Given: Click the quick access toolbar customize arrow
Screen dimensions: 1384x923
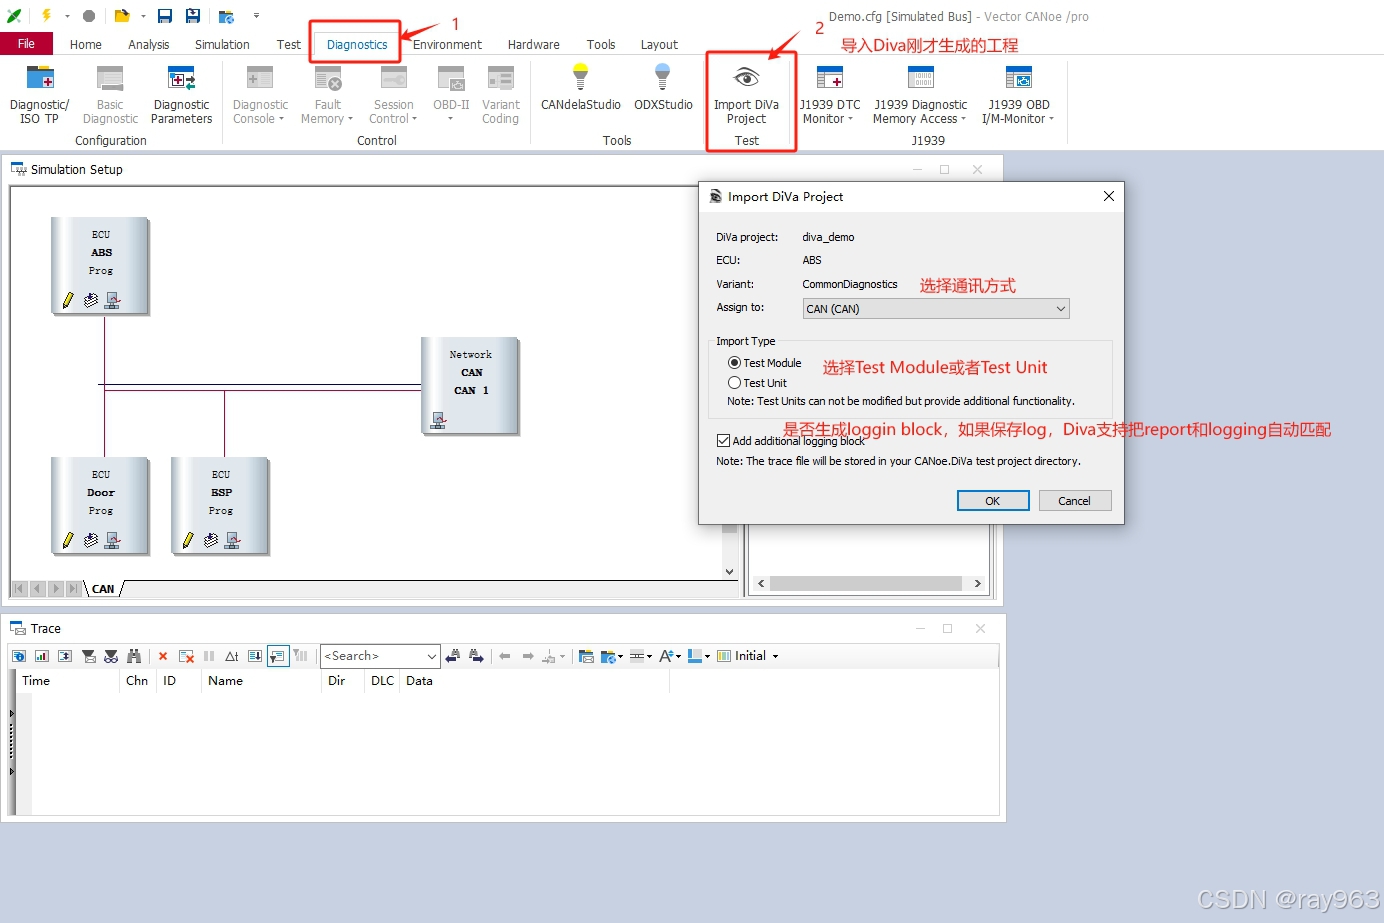Looking at the screenshot, I should [256, 16].
